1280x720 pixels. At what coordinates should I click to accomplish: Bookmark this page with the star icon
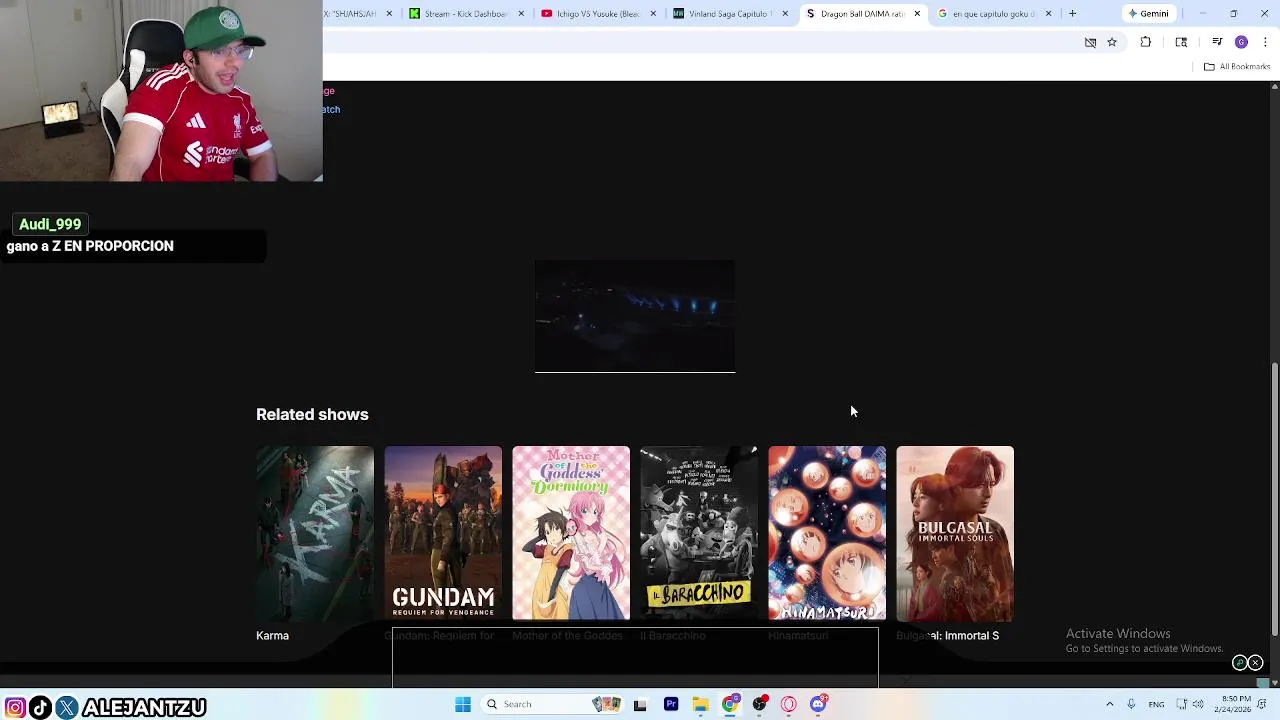coord(1112,42)
